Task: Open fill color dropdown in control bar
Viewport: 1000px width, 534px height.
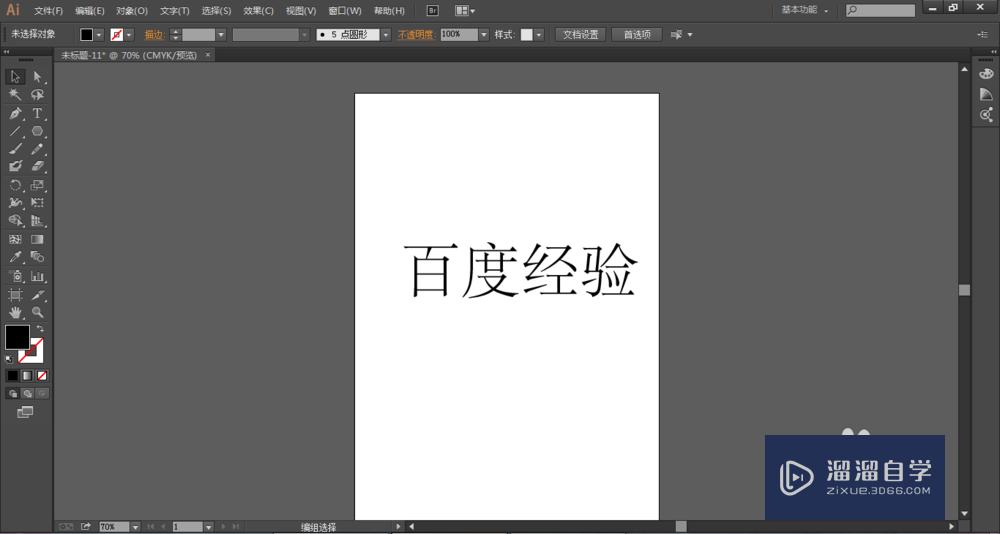Action: tap(99, 34)
